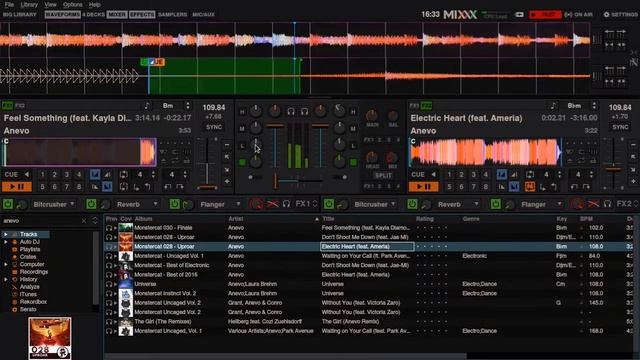Toggle play/pause on the Feel Something deck
Viewport: 640px width, 360px height.
click(17, 187)
